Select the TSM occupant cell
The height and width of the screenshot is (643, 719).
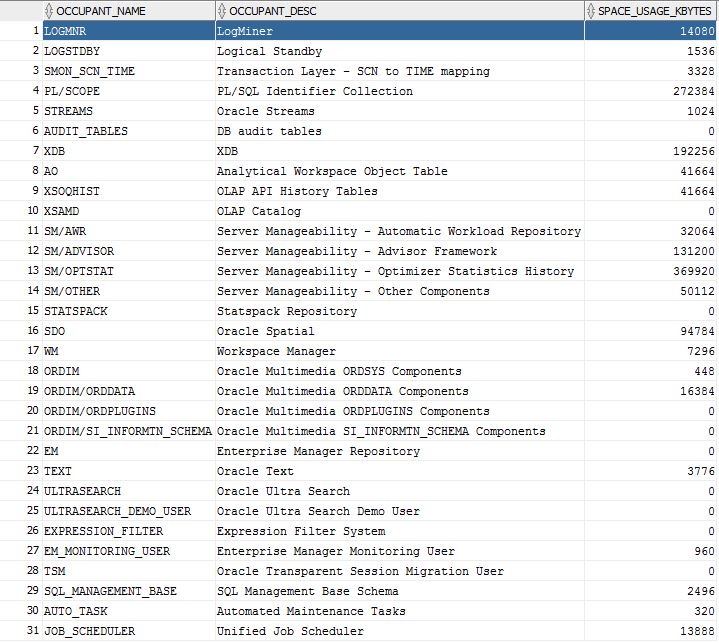click(x=129, y=571)
